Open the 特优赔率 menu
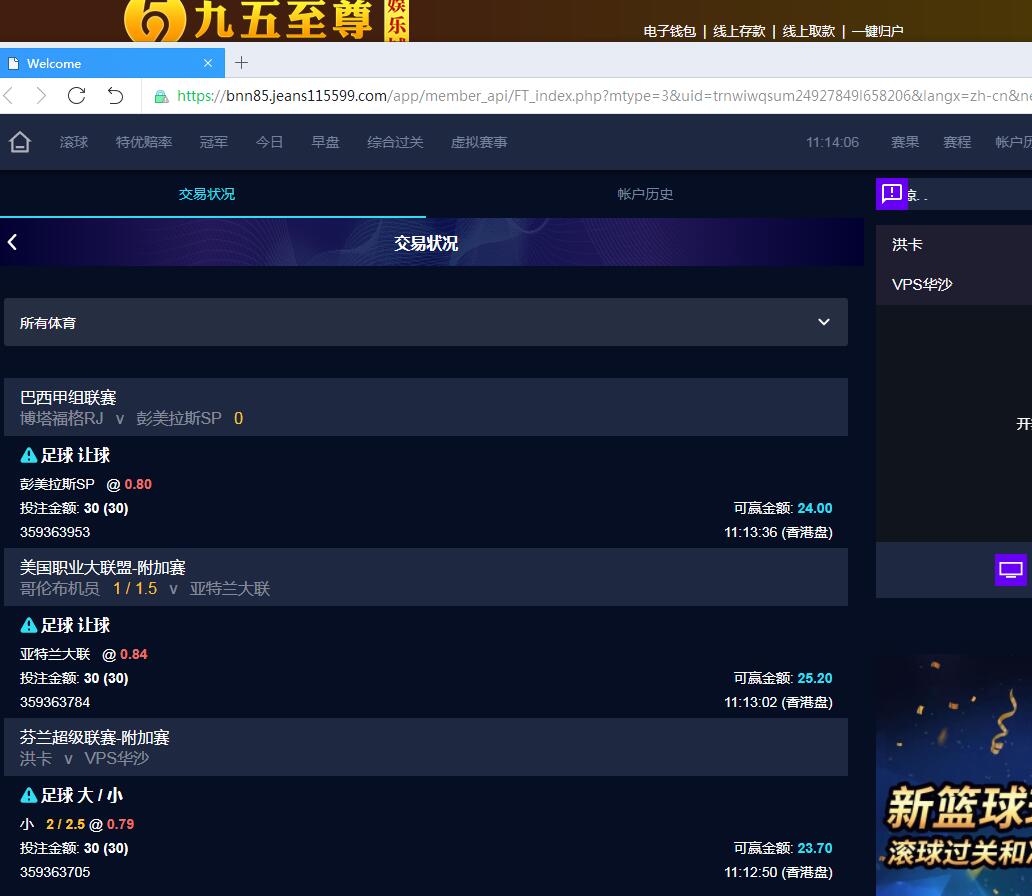 (x=144, y=142)
